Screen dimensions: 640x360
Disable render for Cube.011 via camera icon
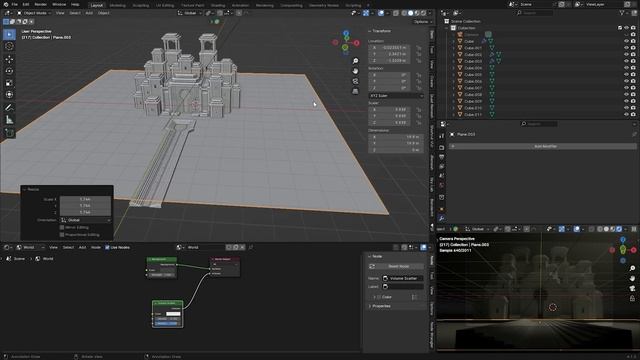coord(633,115)
